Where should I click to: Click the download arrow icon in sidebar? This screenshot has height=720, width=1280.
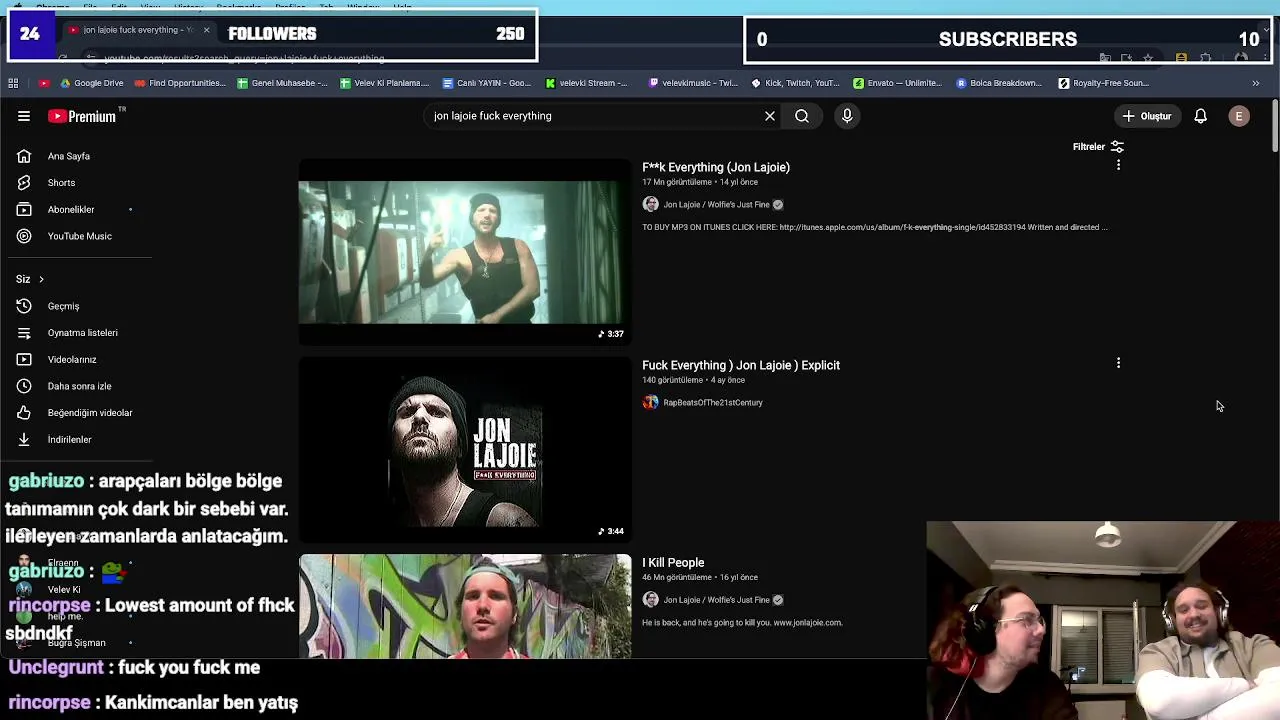pyautogui.click(x=24, y=439)
